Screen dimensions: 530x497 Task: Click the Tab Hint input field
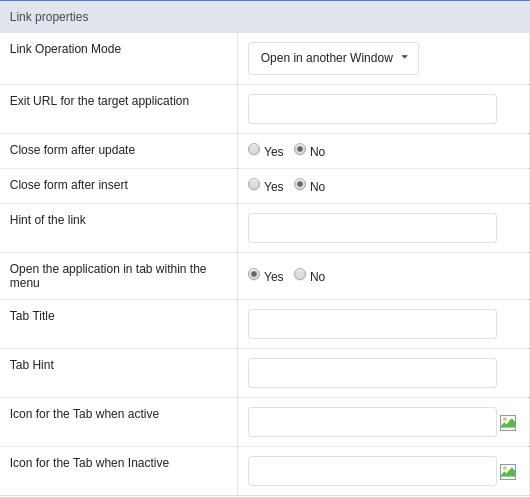(372, 373)
